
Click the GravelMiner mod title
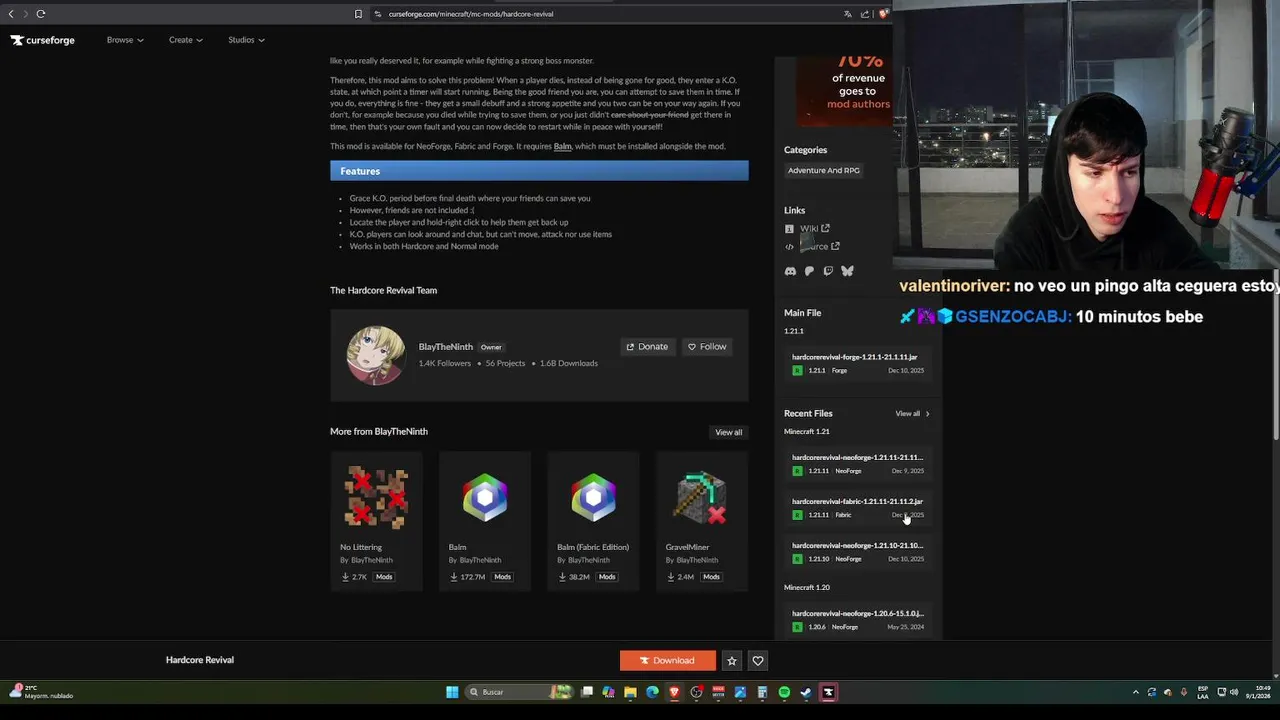[687, 547]
